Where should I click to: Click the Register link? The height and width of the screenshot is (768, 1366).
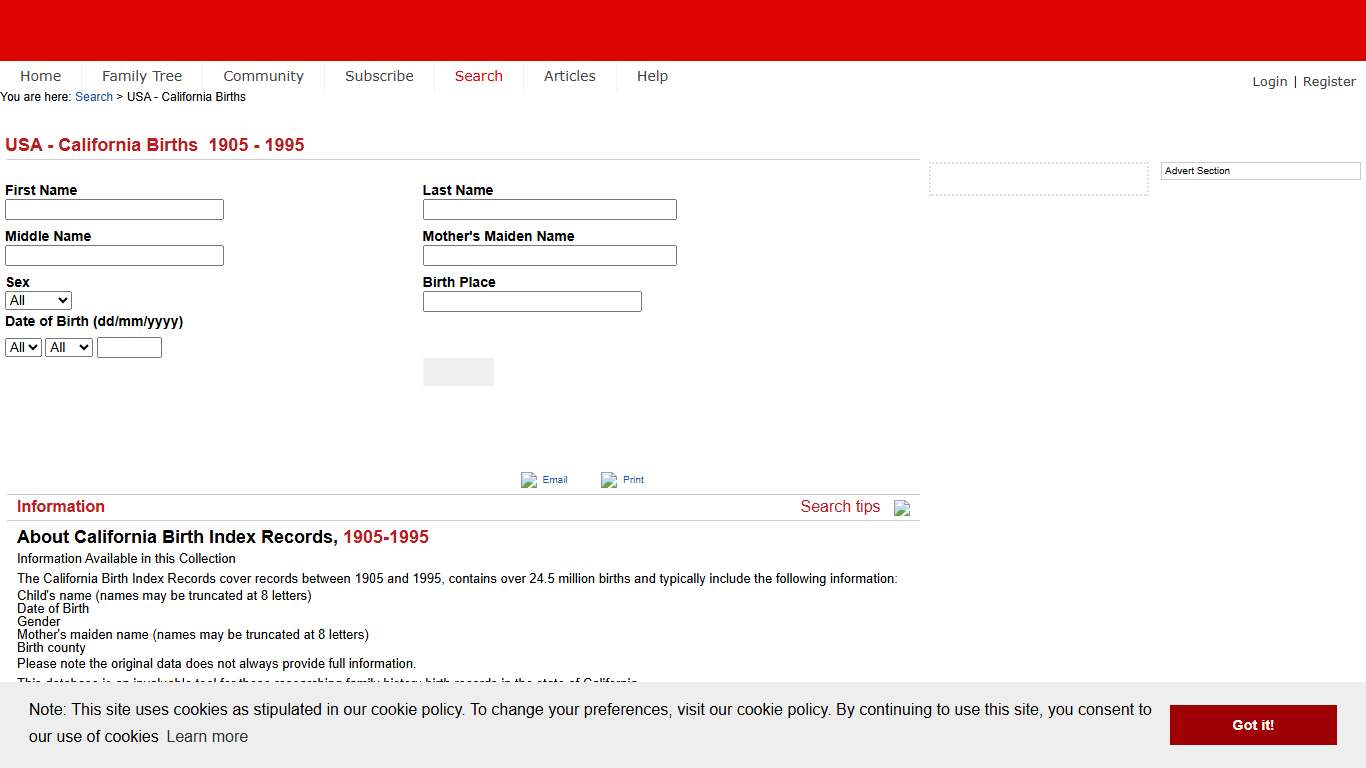pos(1329,81)
